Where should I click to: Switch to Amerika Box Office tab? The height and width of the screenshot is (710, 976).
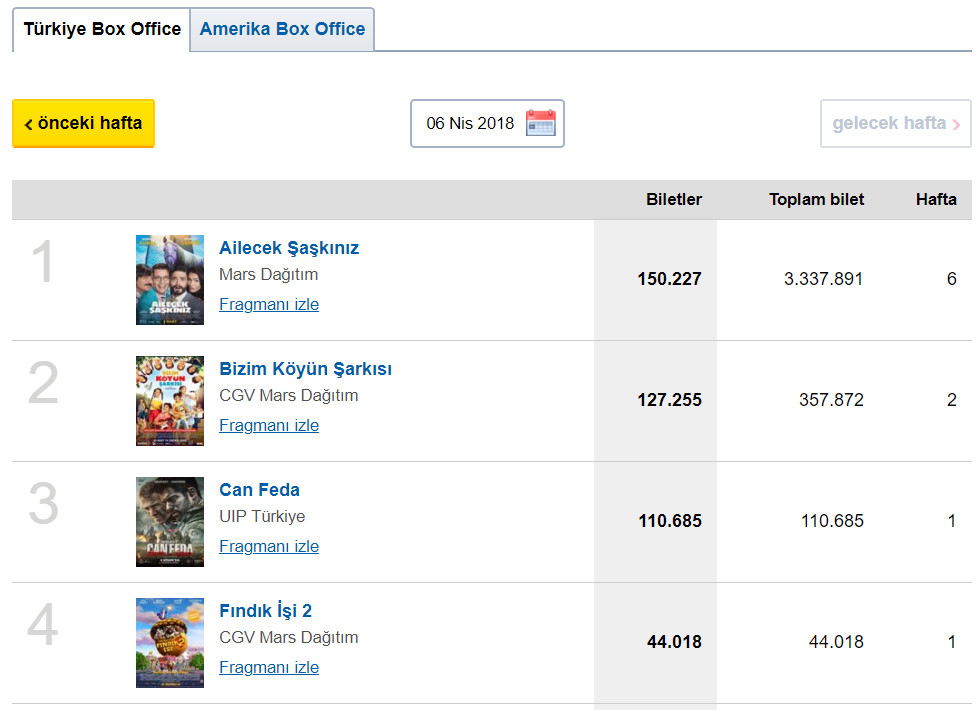pos(282,29)
